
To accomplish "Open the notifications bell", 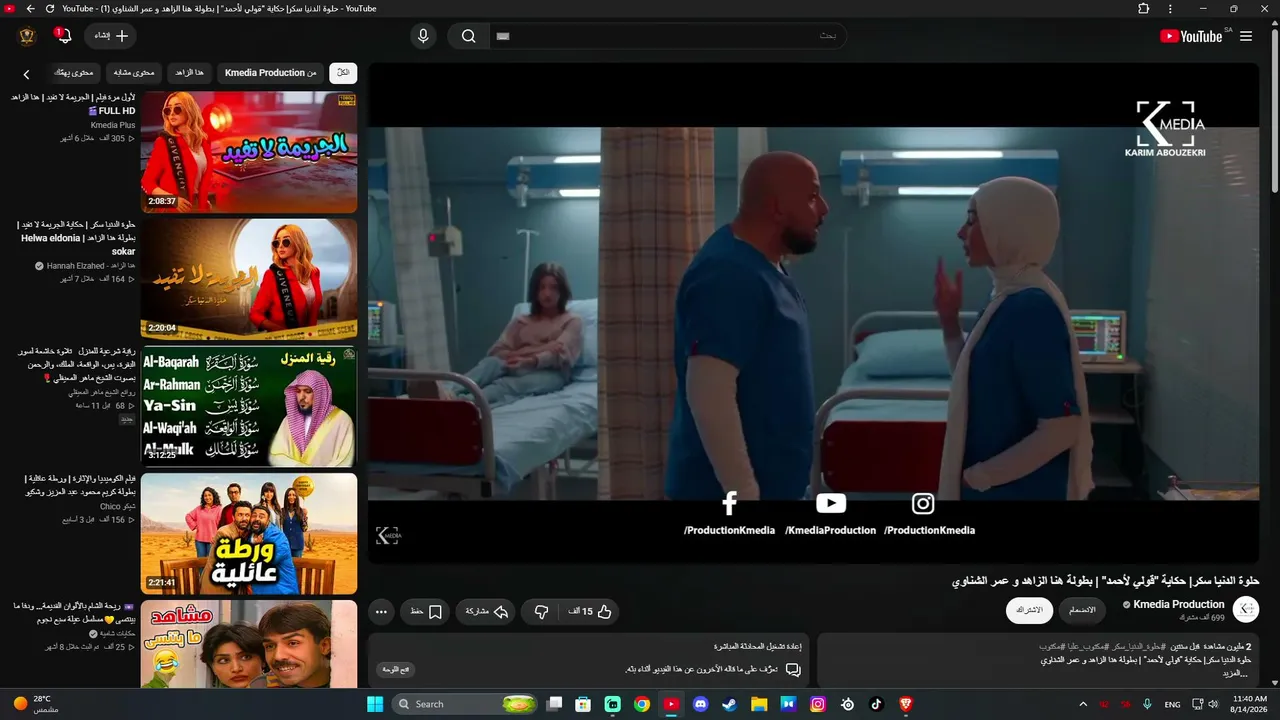I will tap(65, 36).
